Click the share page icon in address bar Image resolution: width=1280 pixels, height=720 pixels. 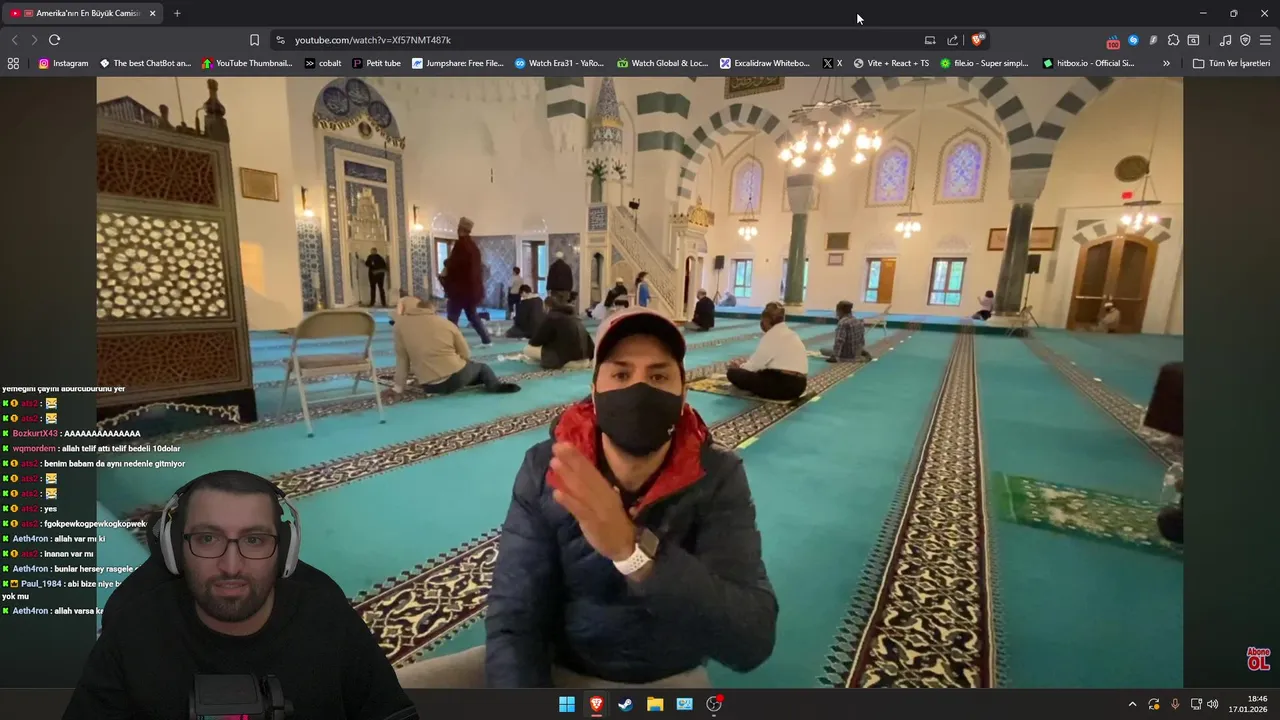pyautogui.click(x=953, y=40)
